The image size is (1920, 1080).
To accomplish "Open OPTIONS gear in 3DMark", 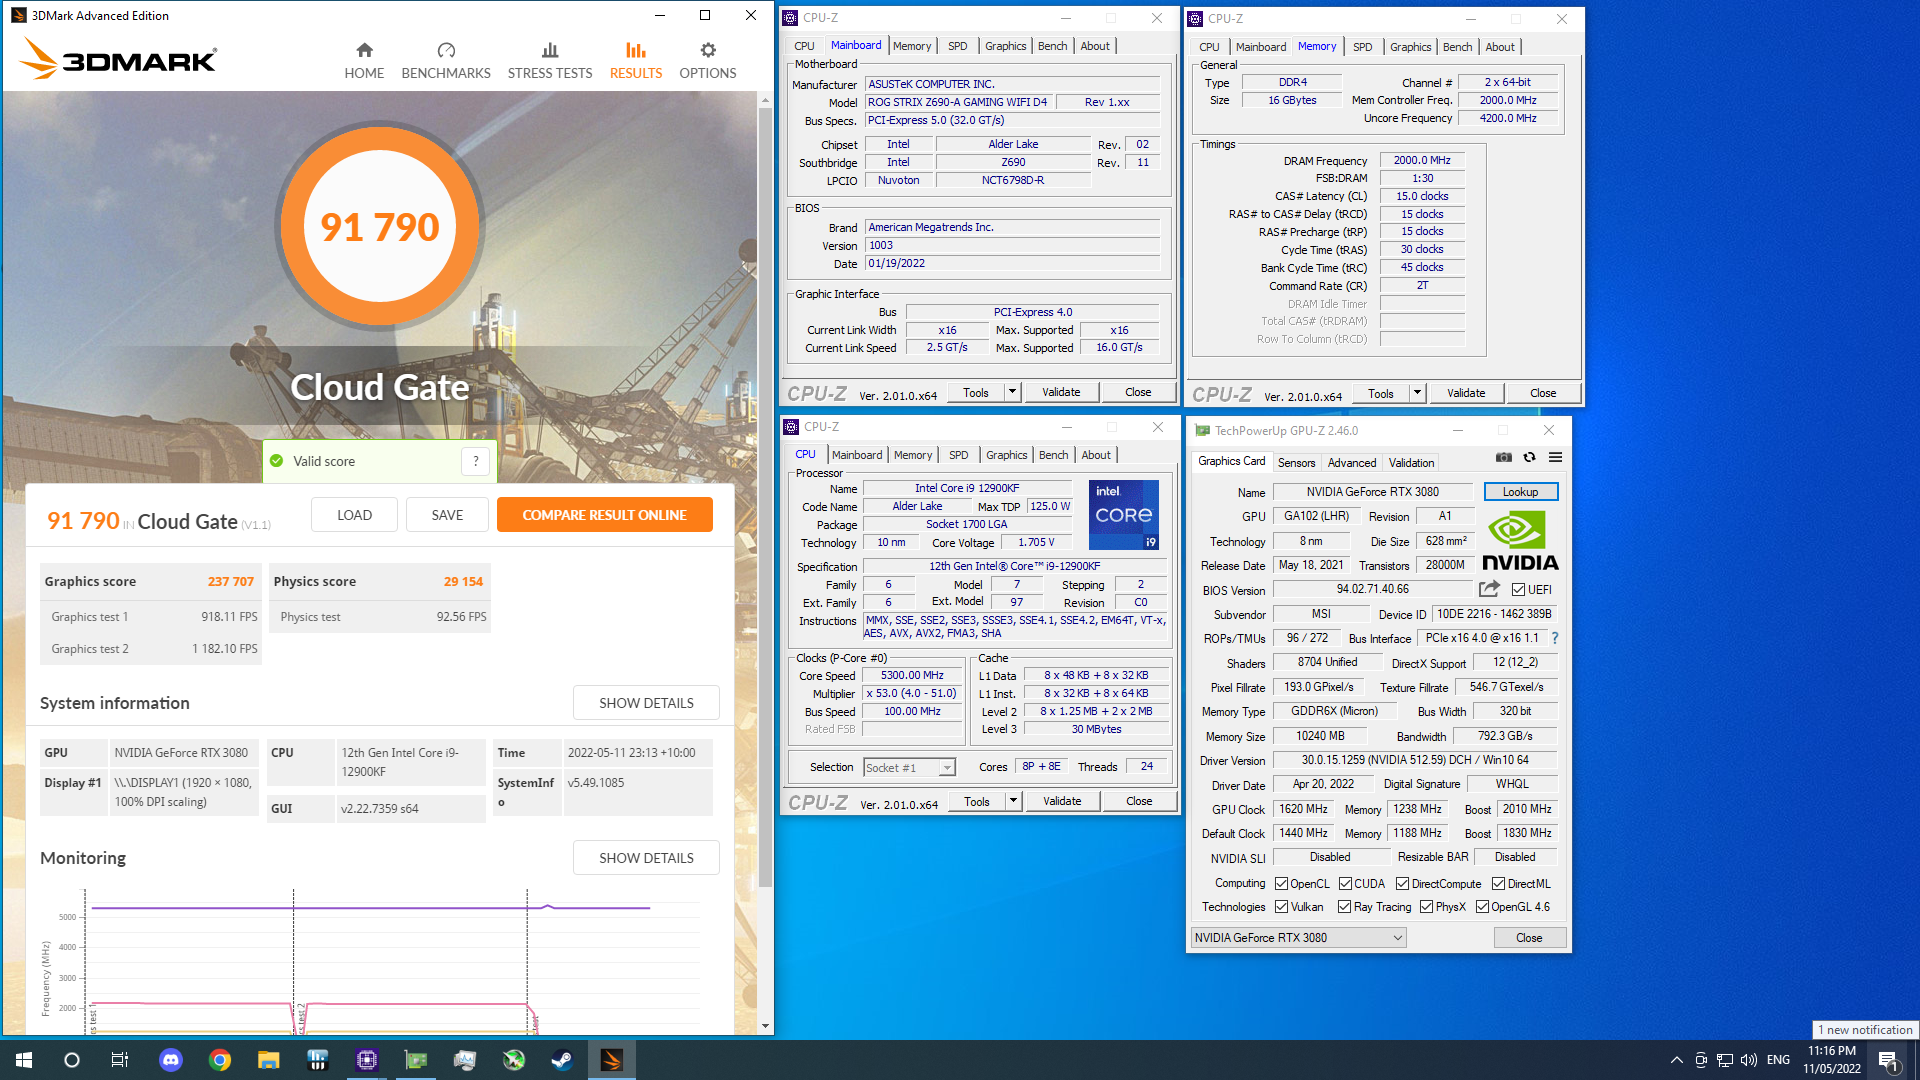I will (708, 61).
